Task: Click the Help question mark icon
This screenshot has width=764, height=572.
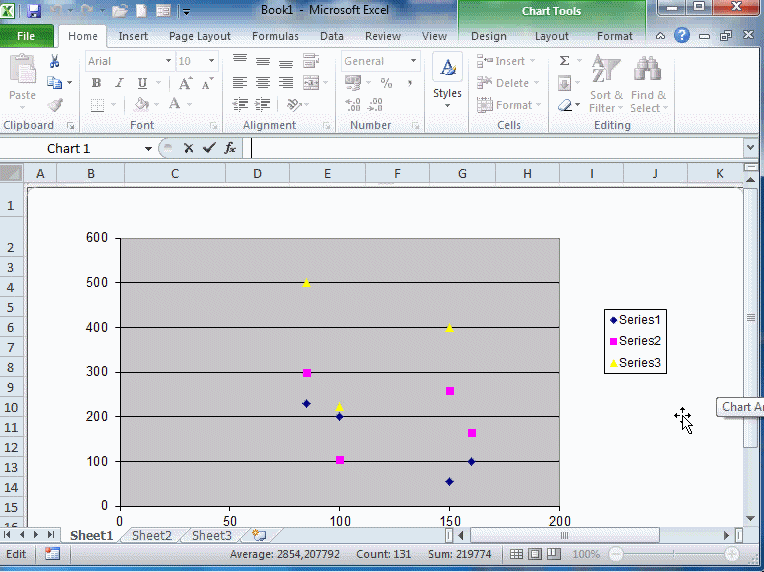Action: pos(682,35)
